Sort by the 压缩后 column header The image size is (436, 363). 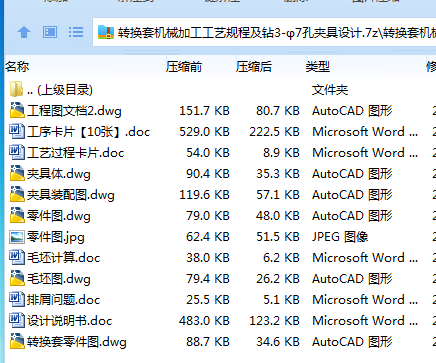coord(254,67)
